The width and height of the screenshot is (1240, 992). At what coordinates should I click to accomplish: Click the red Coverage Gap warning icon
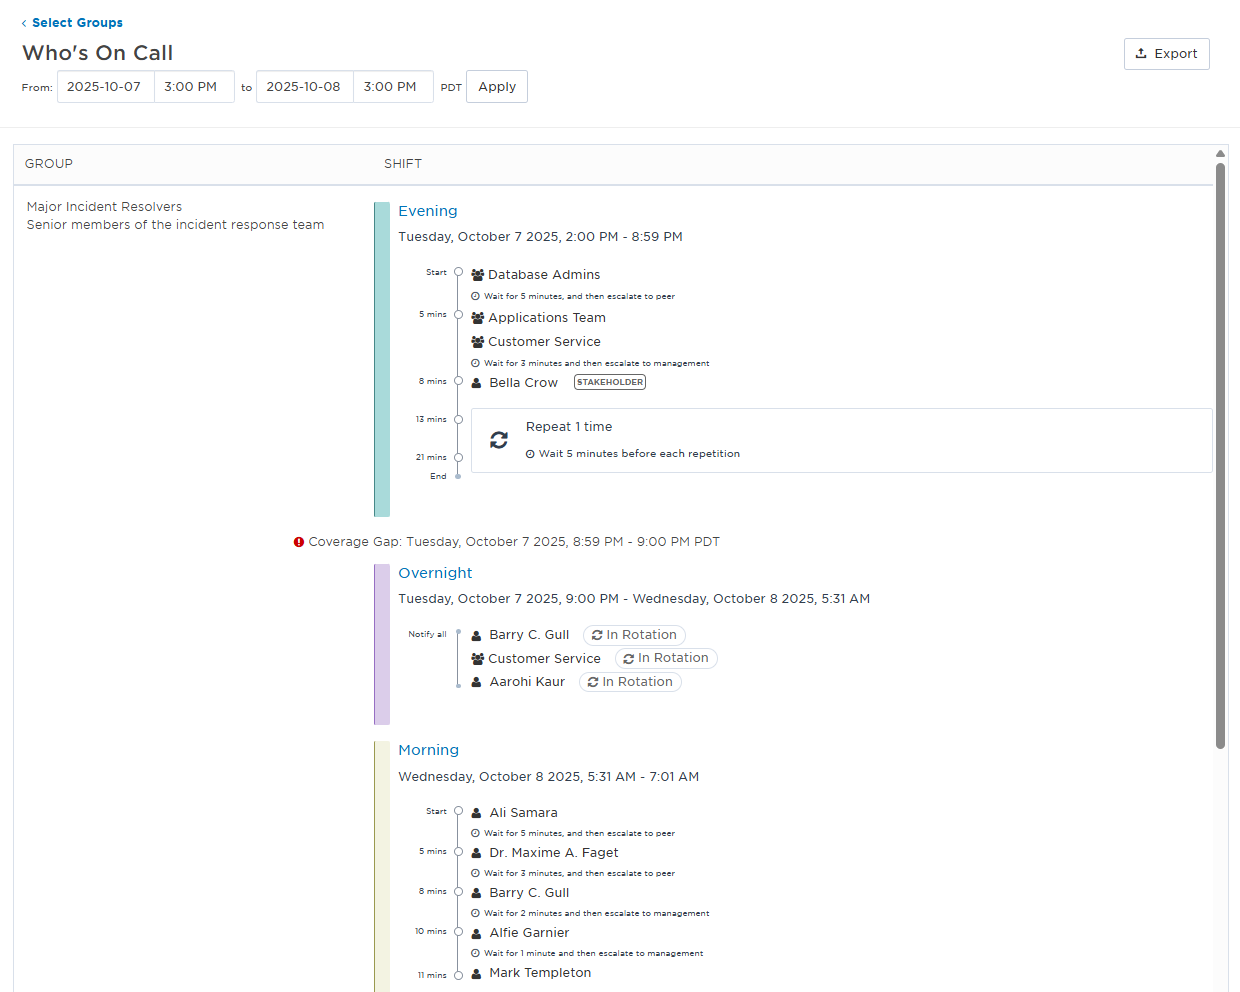click(298, 542)
